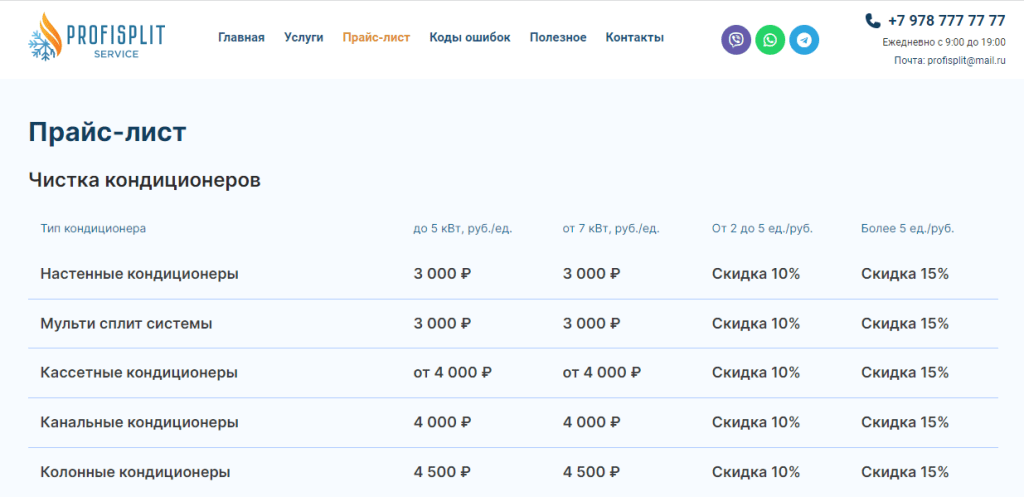Image resolution: width=1024 pixels, height=497 pixels.
Task: Call phone number +7 978 777 77 77
Action: (946, 20)
